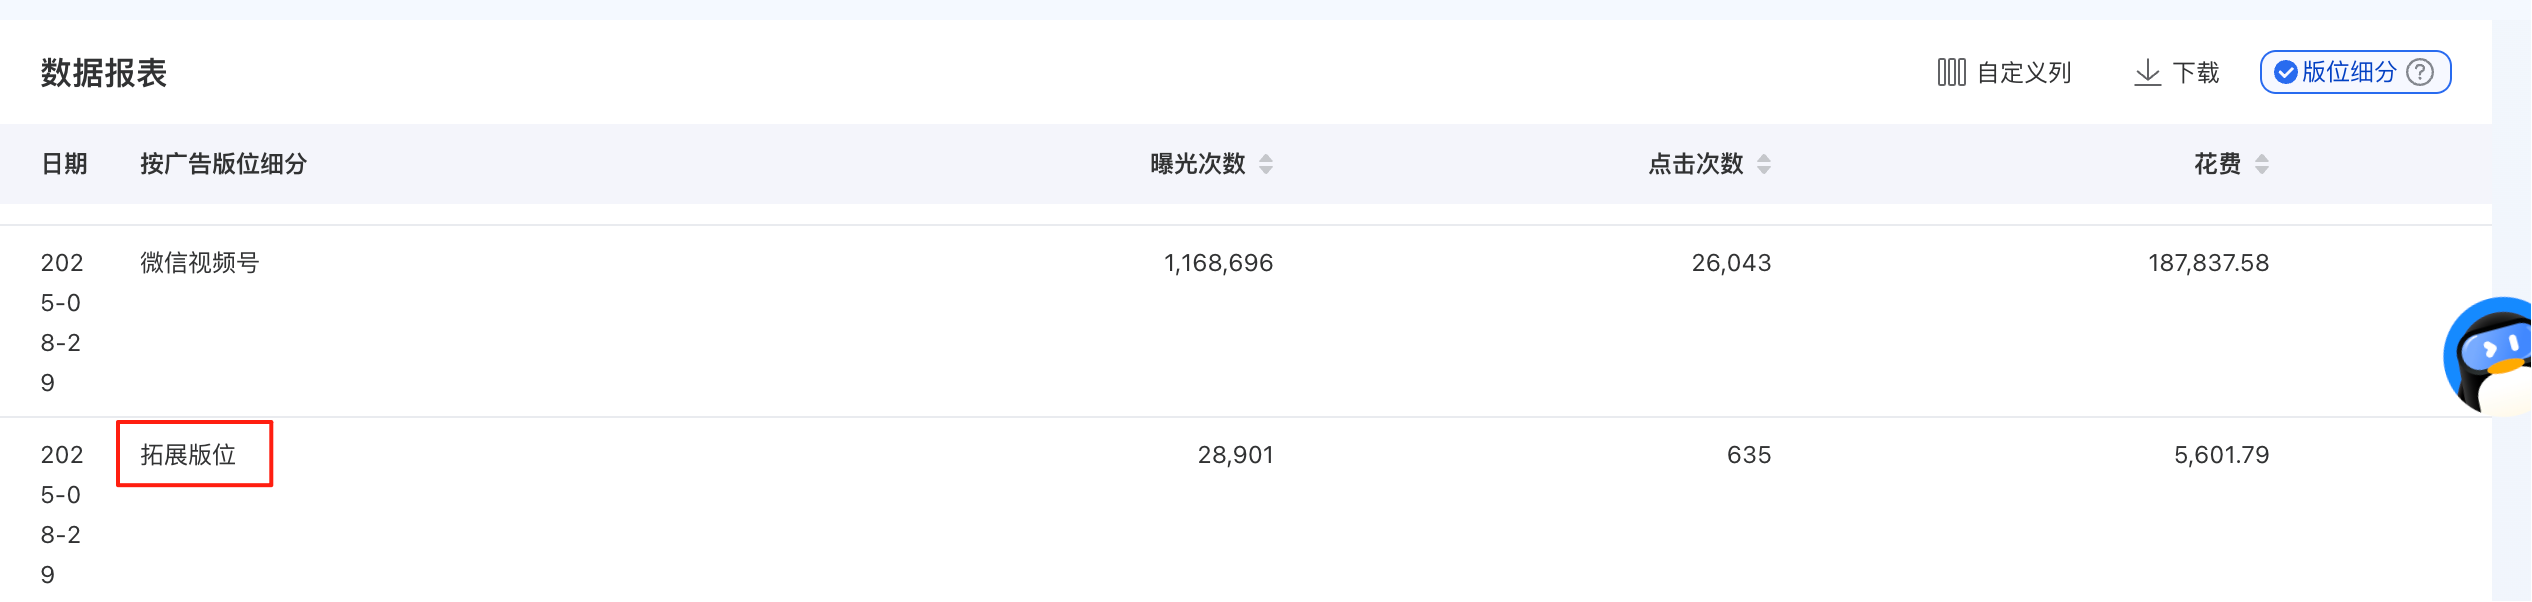Click the 日期 column header
This screenshot has width=2532, height=602.
pyautogui.click(x=64, y=164)
